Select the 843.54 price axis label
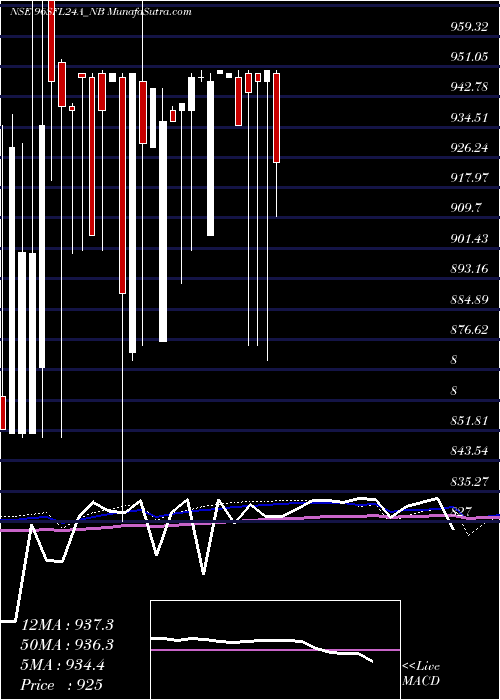 click(x=469, y=451)
